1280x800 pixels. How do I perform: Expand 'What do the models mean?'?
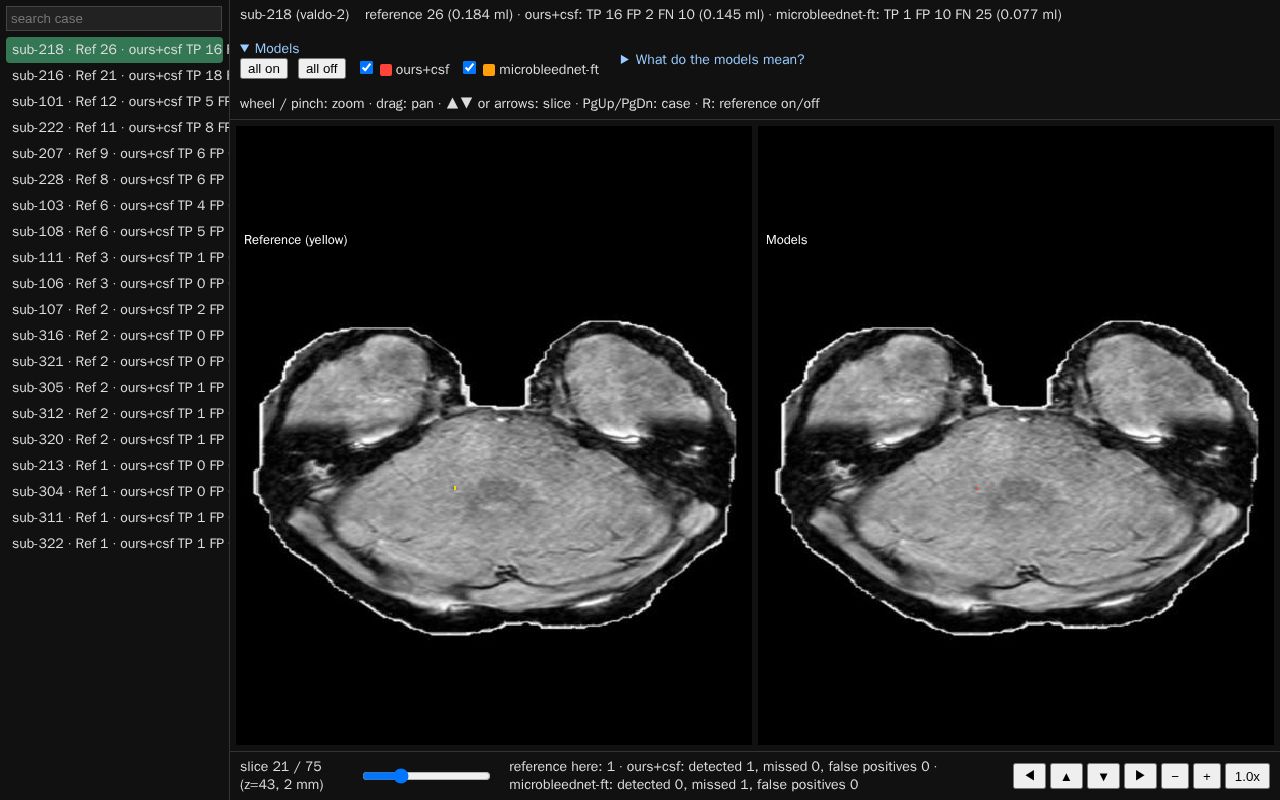pyautogui.click(x=712, y=60)
